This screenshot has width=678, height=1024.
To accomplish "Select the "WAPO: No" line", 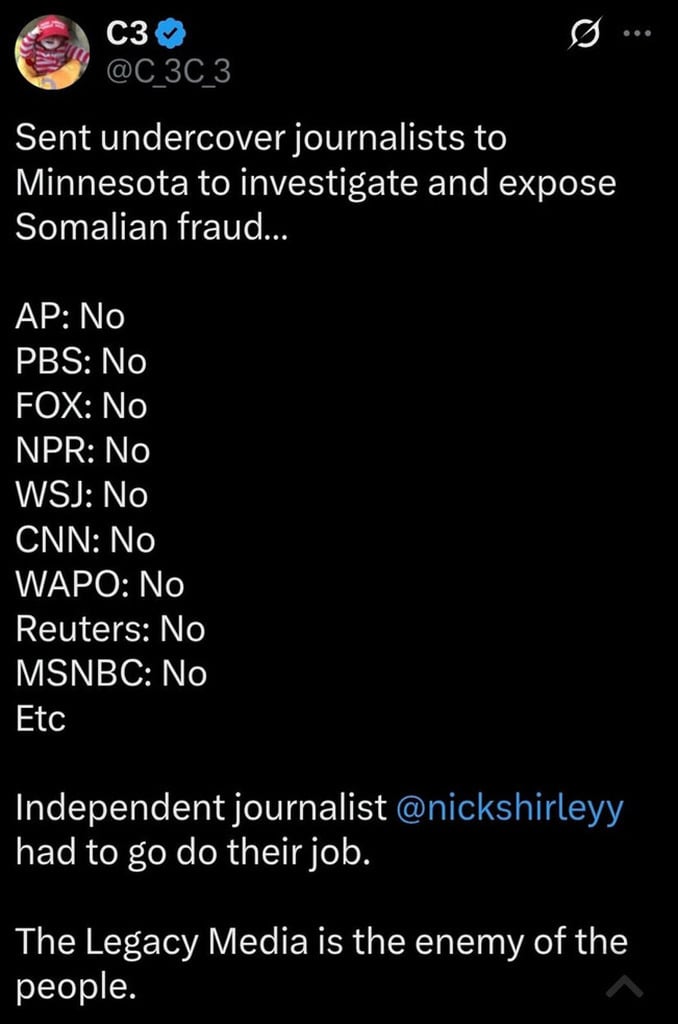I will pos(100,585).
